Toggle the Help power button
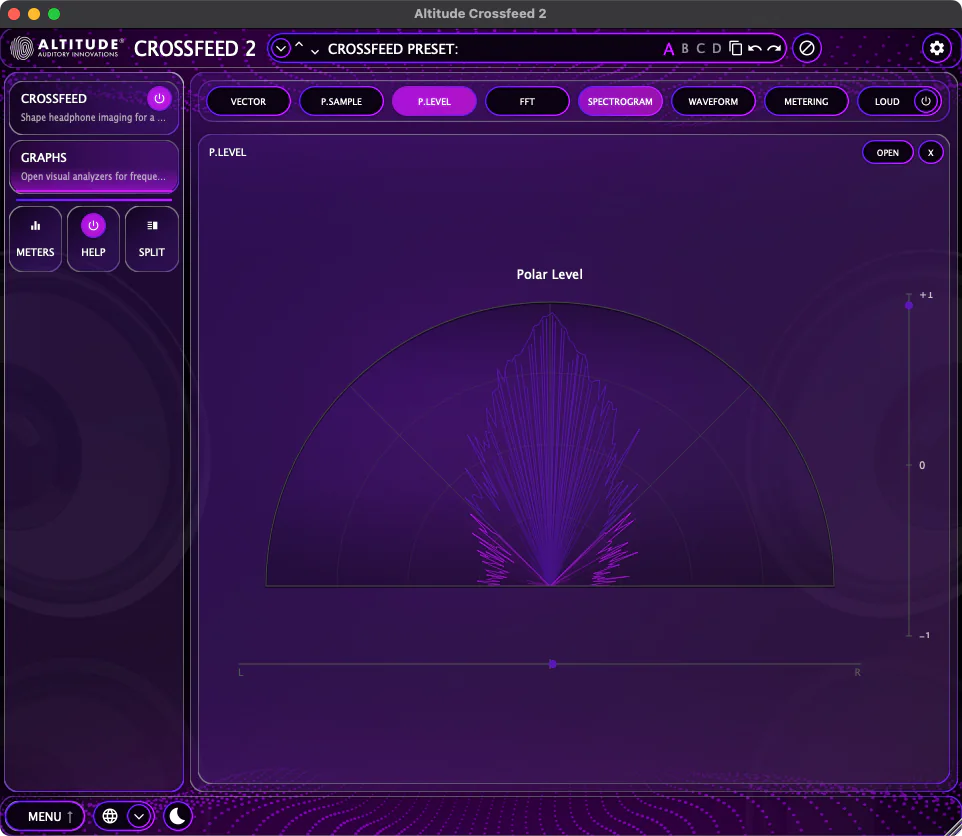 click(93, 225)
